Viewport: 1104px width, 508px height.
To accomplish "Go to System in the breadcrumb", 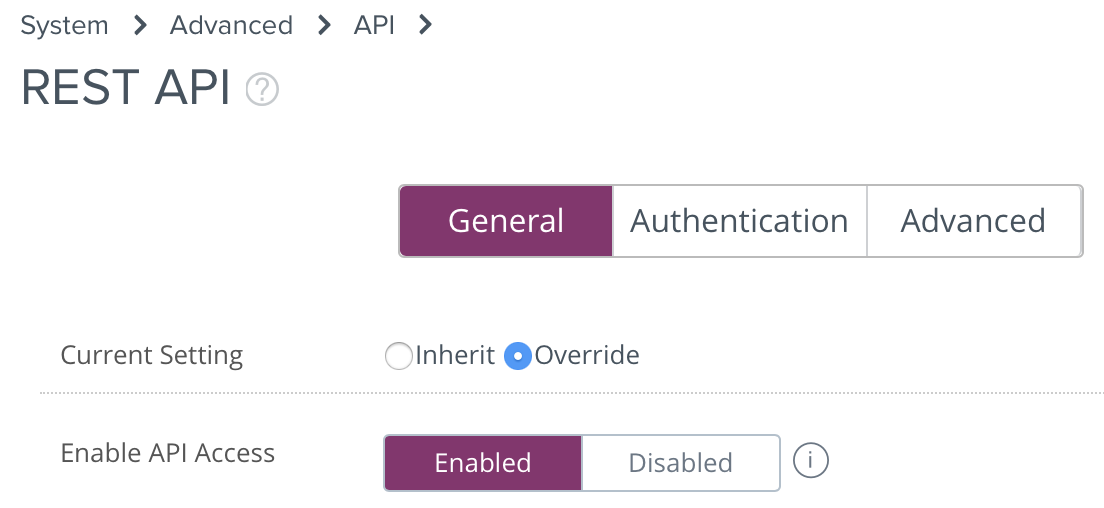I will tap(64, 25).
